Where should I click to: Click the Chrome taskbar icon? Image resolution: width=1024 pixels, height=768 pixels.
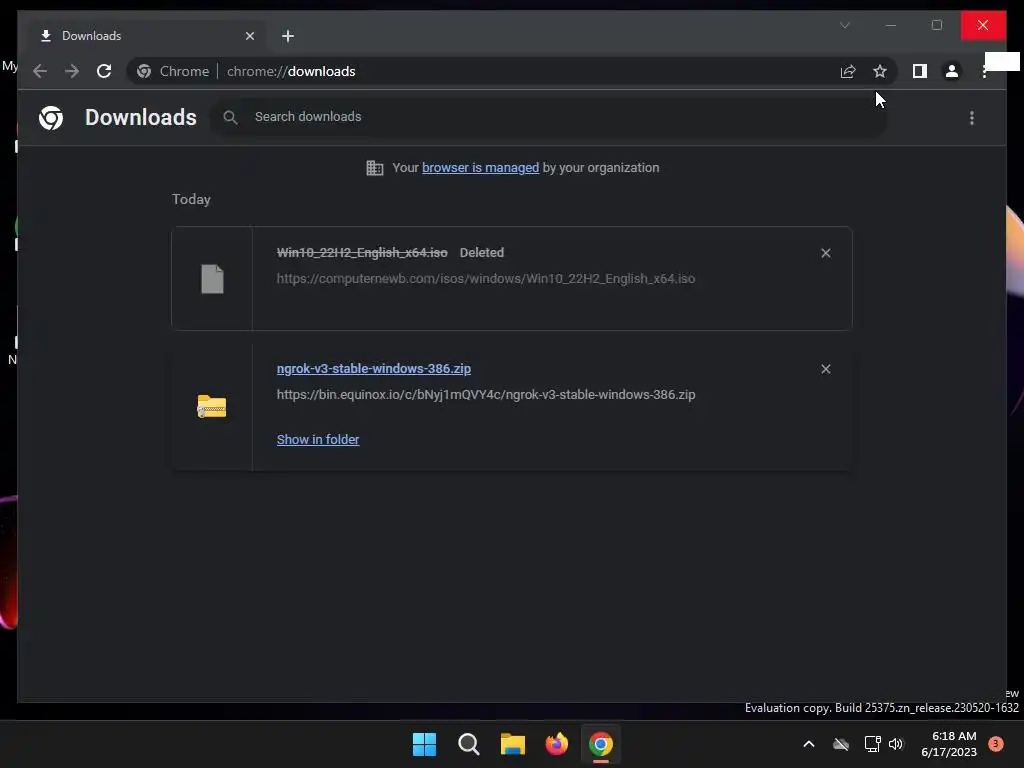601,744
